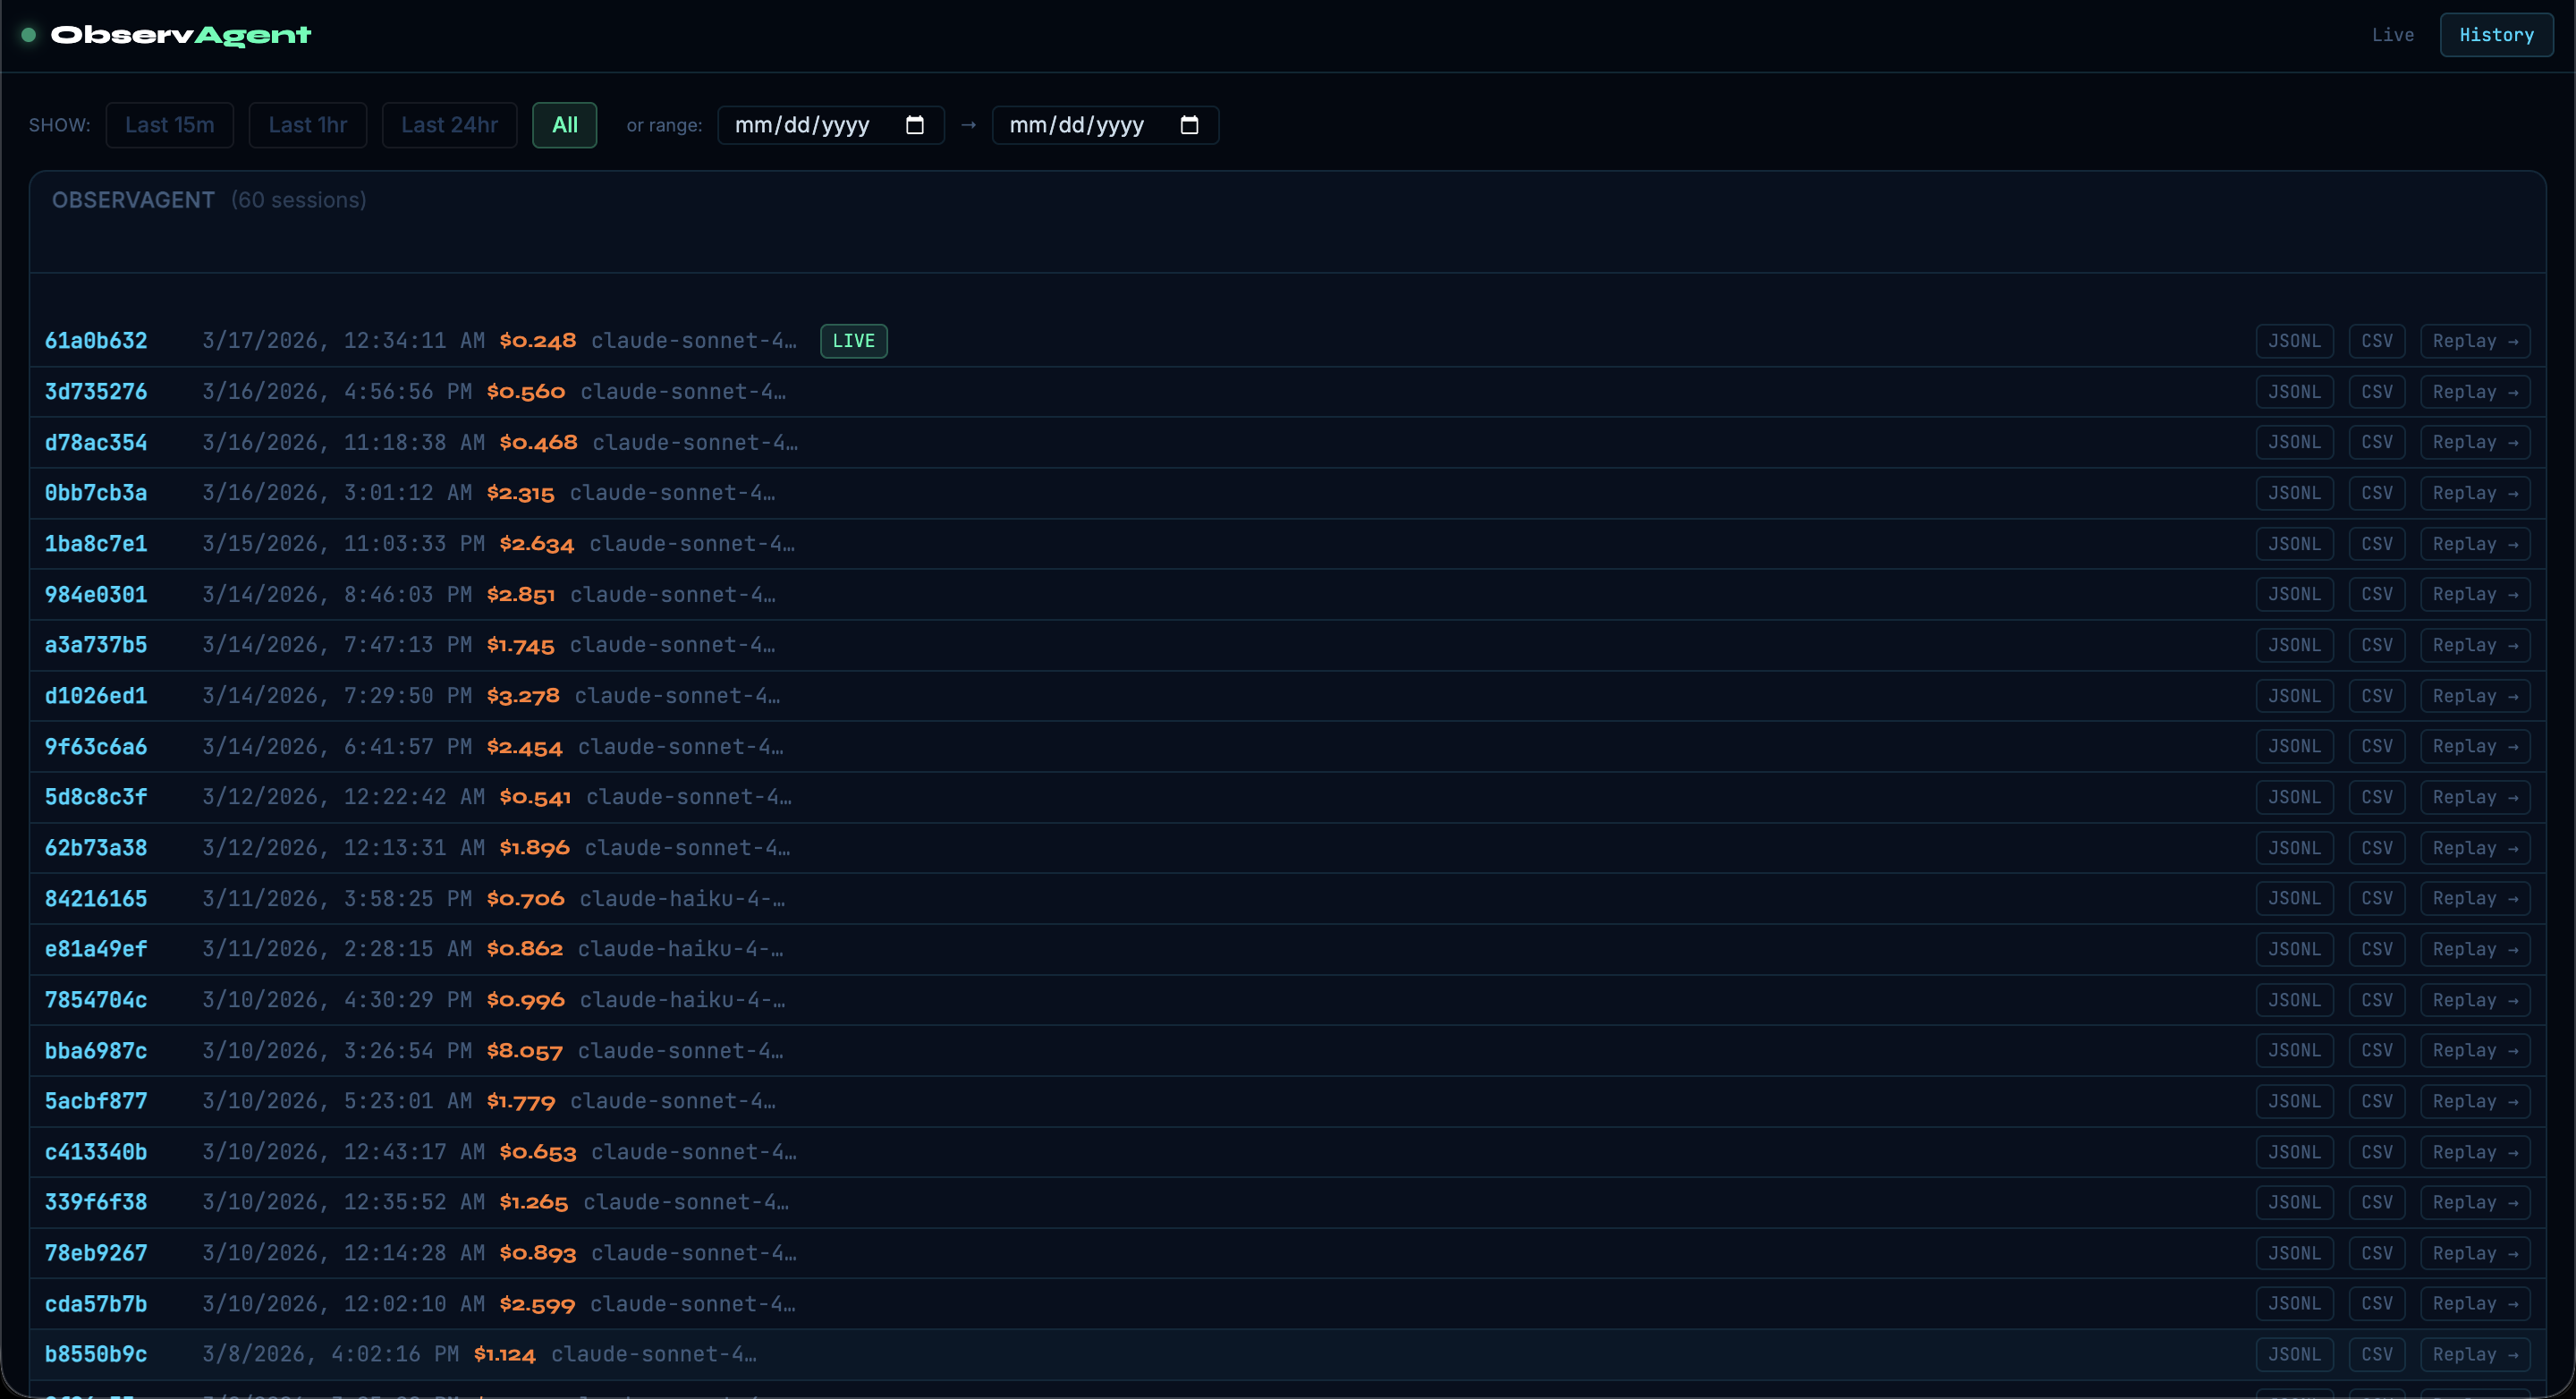Open the end date calendar picker icon

tap(1189, 125)
